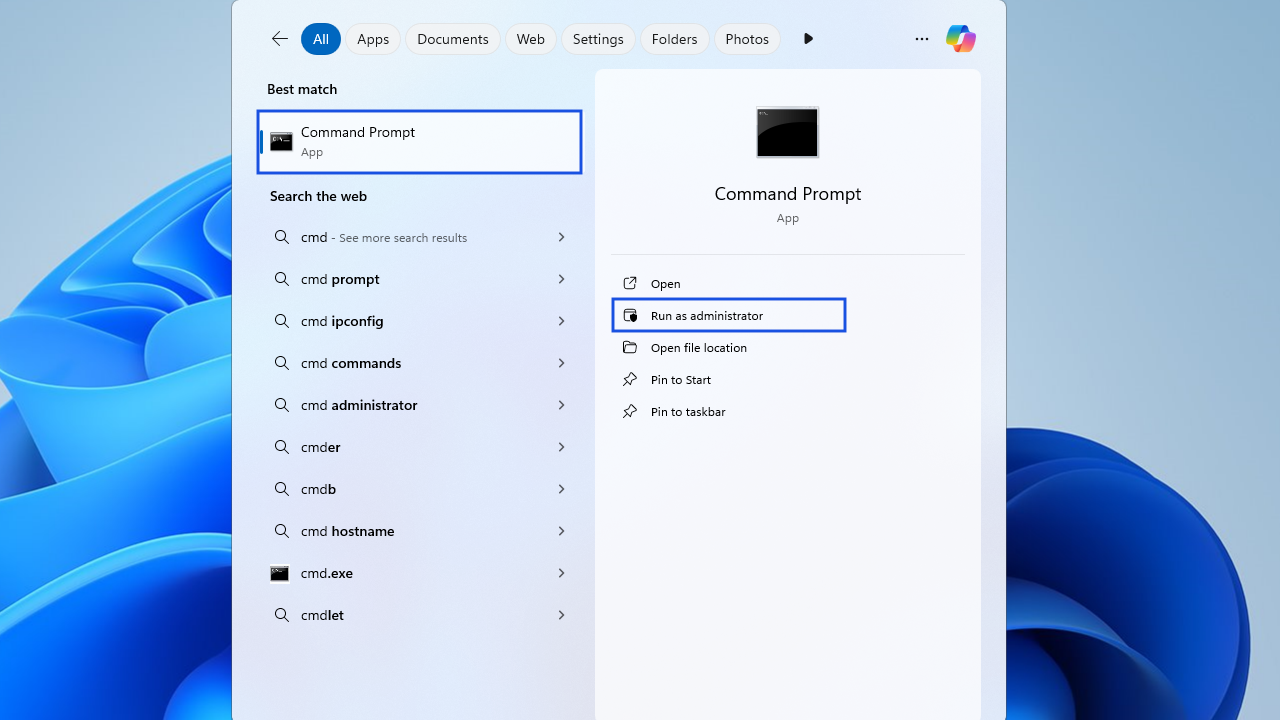Click search icon beside 'cmd prompt'
The width and height of the screenshot is (1280, 720).
coord(282,279)
